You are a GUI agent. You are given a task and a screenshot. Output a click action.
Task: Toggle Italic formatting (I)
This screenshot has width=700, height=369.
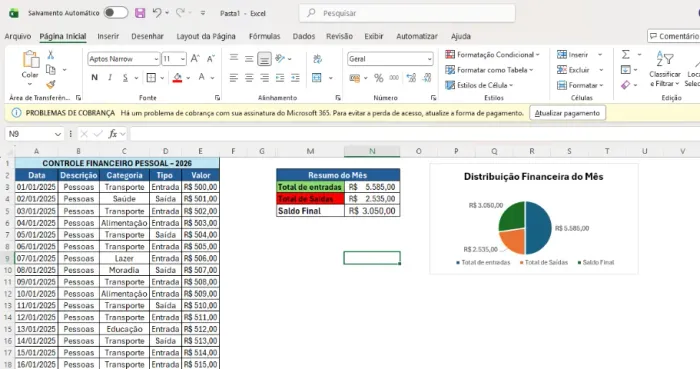[x=110, y=78]
